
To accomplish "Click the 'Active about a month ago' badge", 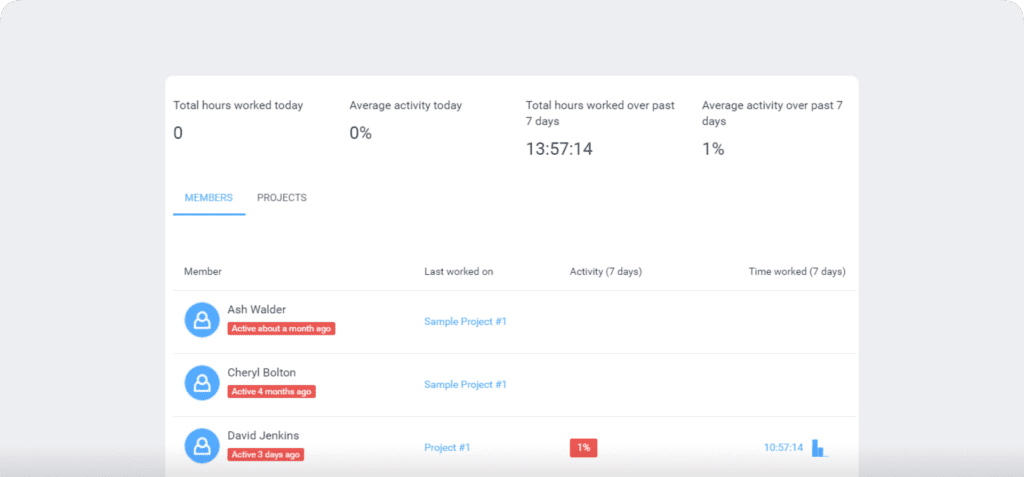I will coord(281,329).
